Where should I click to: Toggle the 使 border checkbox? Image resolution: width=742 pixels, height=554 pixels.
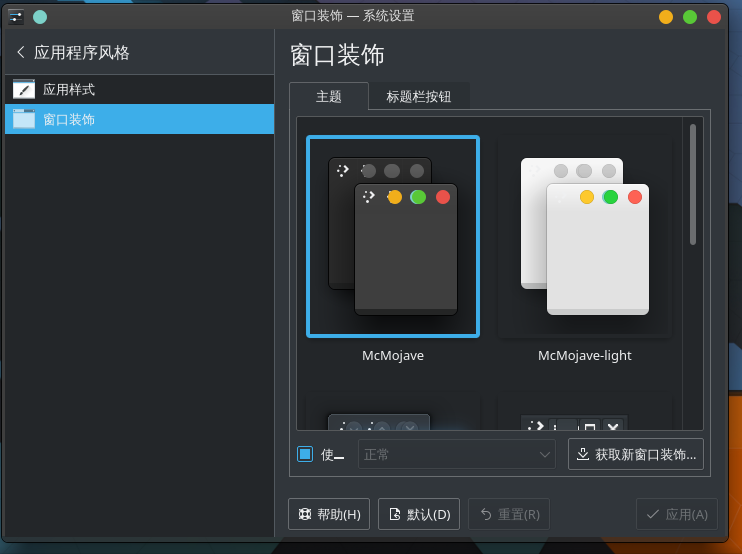click(305, 454)
